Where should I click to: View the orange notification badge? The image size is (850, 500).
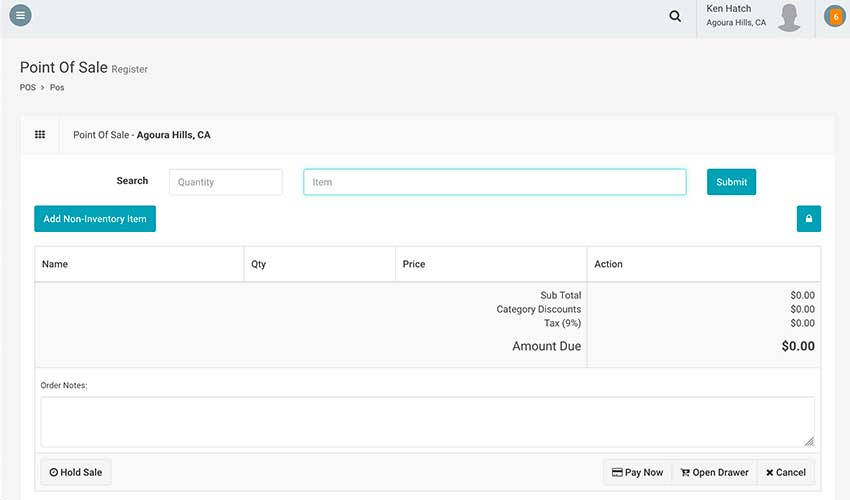(835, 17)
